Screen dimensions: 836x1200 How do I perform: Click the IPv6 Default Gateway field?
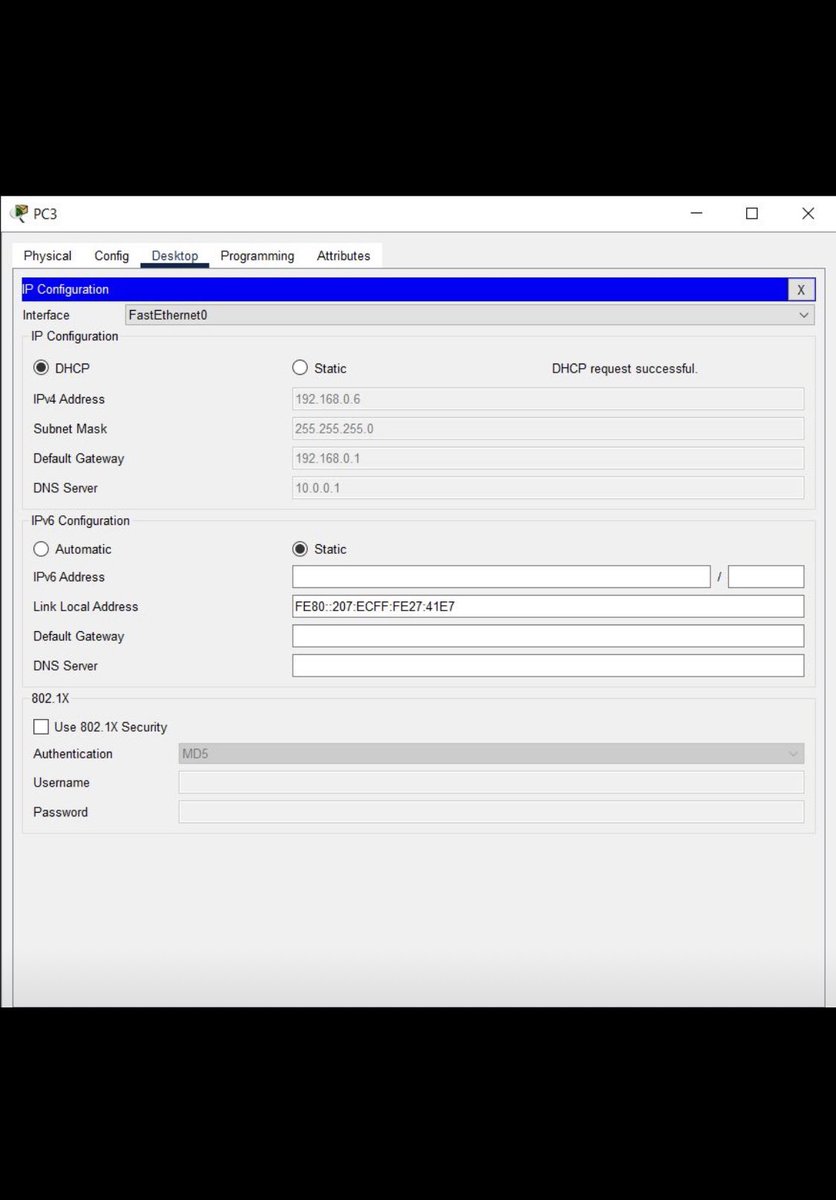[x=548, y=636]
